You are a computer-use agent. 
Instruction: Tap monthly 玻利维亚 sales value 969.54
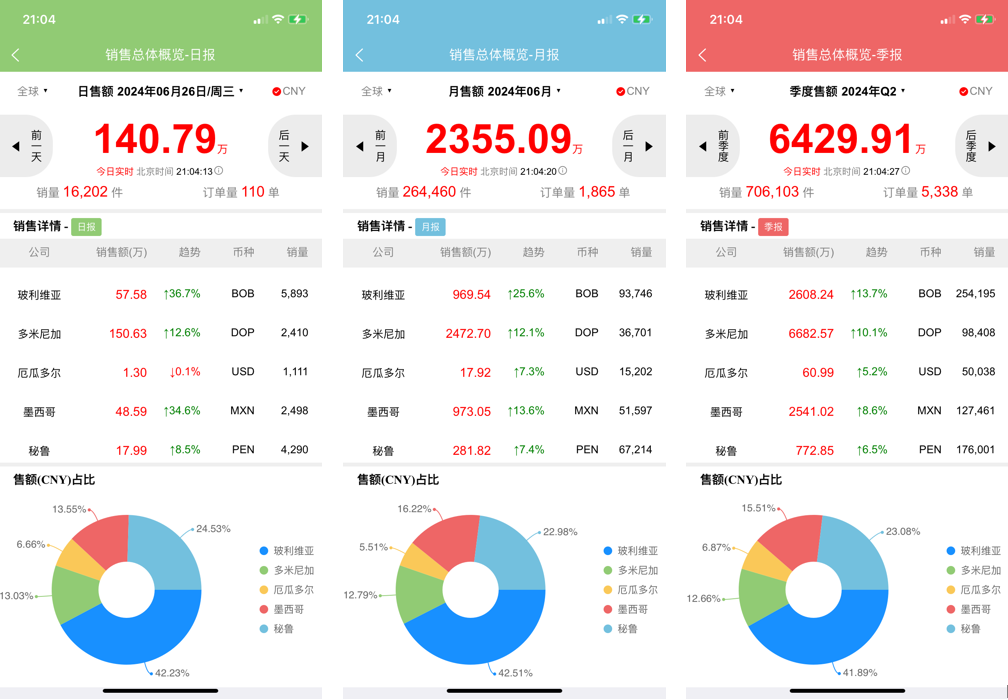click(471, 294)
